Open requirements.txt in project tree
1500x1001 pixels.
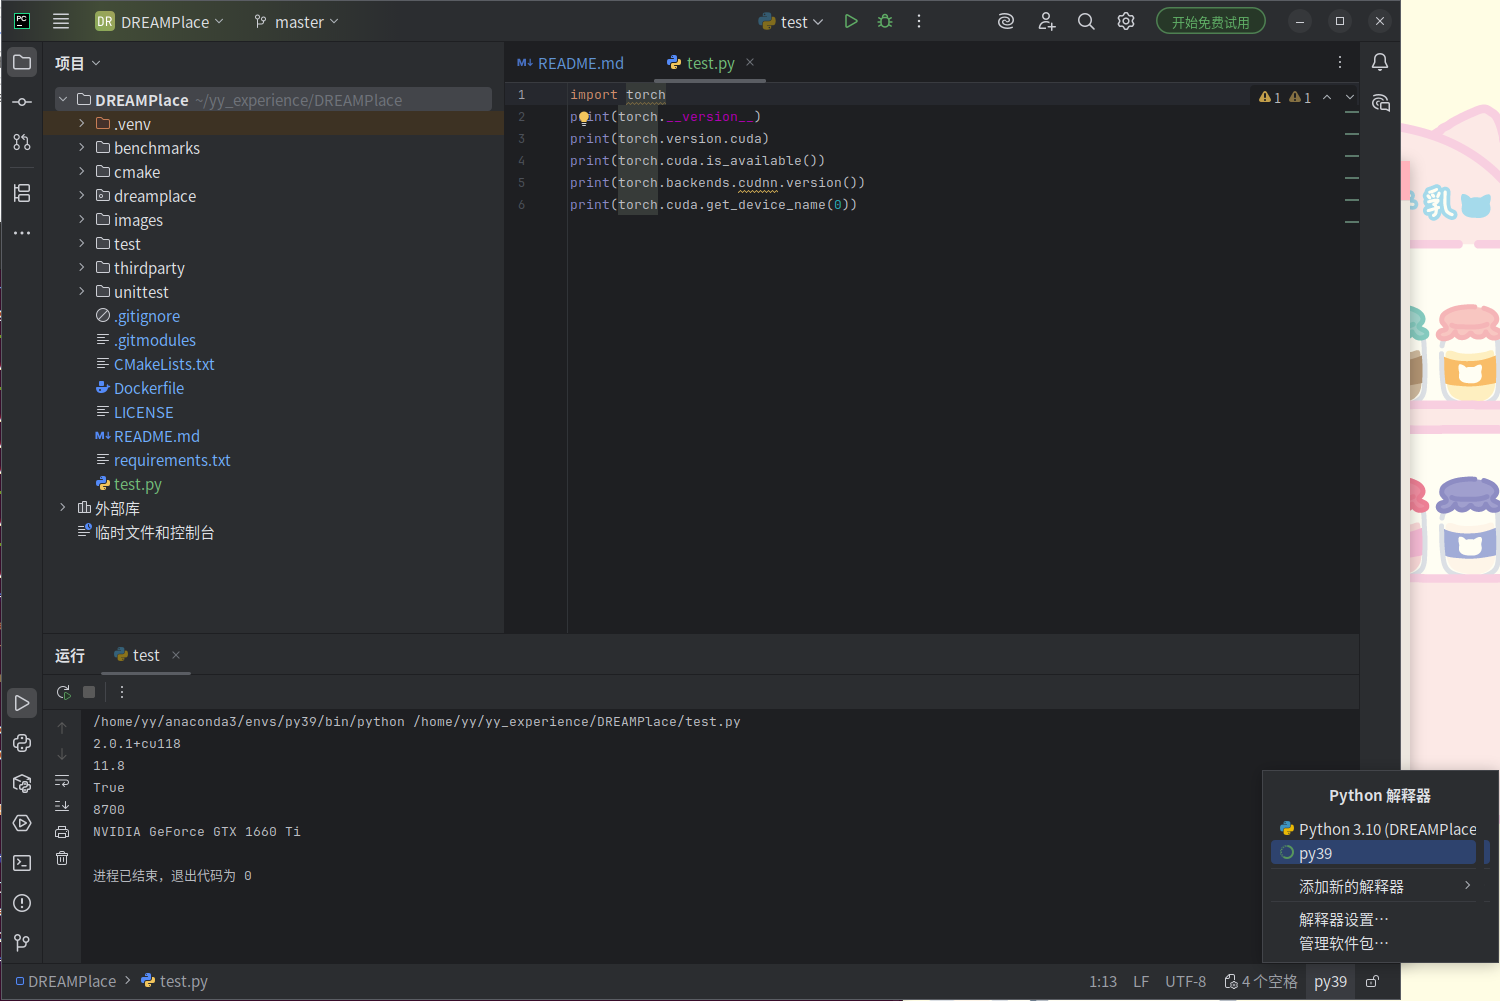[x=172, y=460]
